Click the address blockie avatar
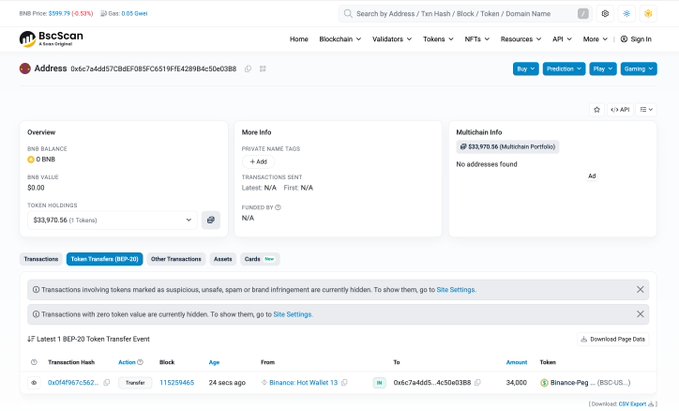This screenshot has width=679, height=411. pos(25,68)
